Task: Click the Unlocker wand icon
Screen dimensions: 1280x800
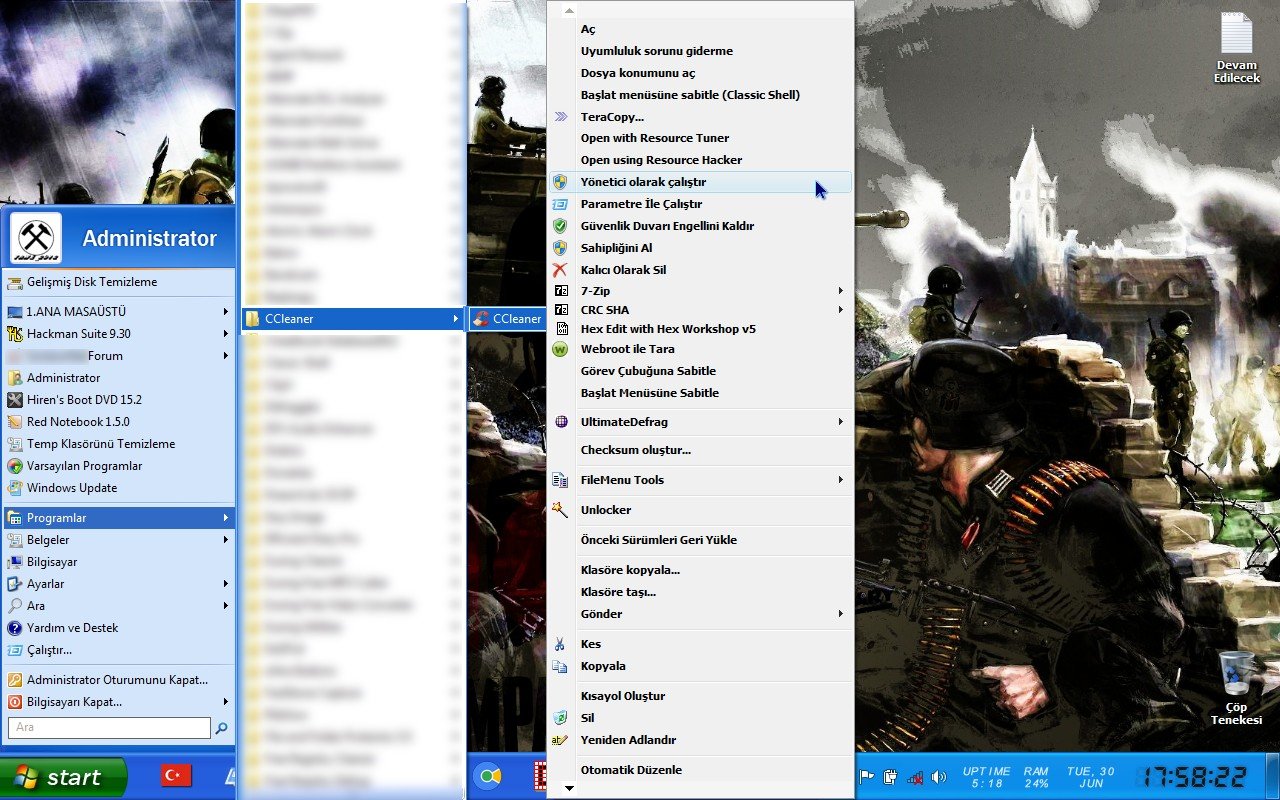Action: coord(561,510)
